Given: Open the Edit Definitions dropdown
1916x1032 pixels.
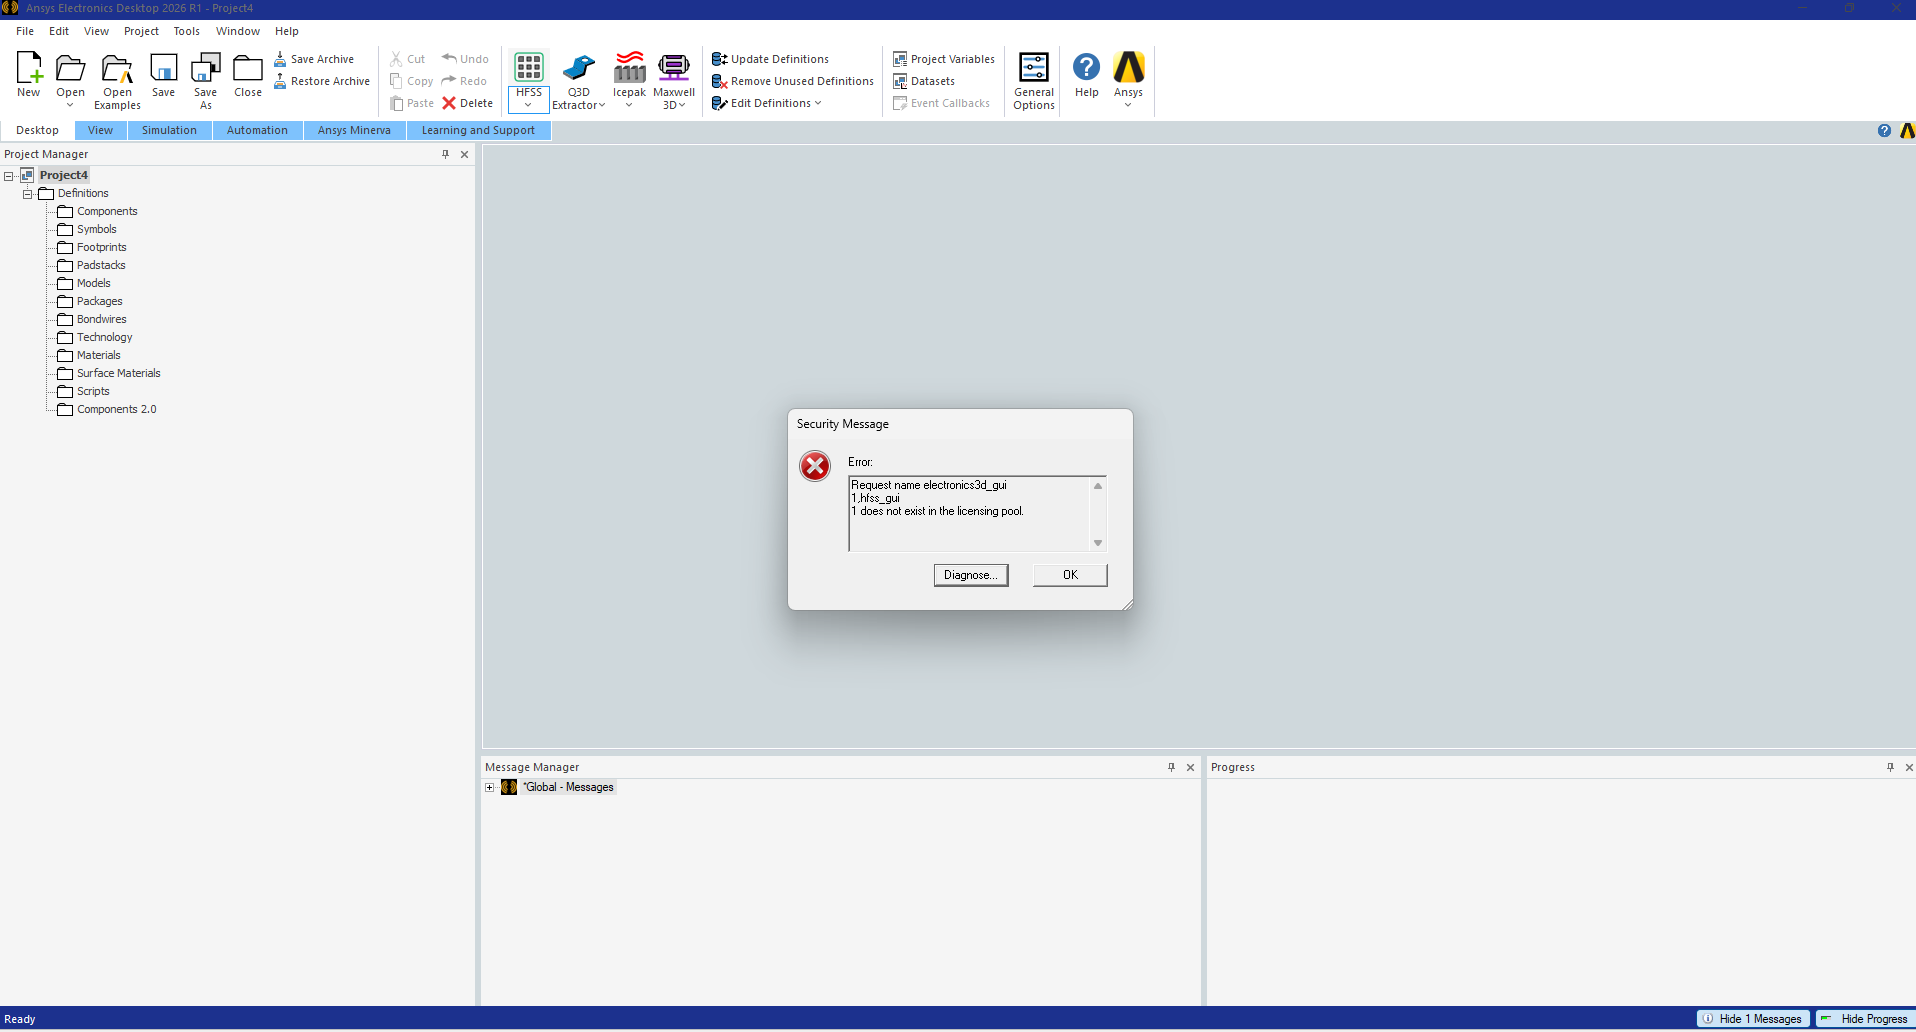Looking at the screenshot, I should click(818, 103).
